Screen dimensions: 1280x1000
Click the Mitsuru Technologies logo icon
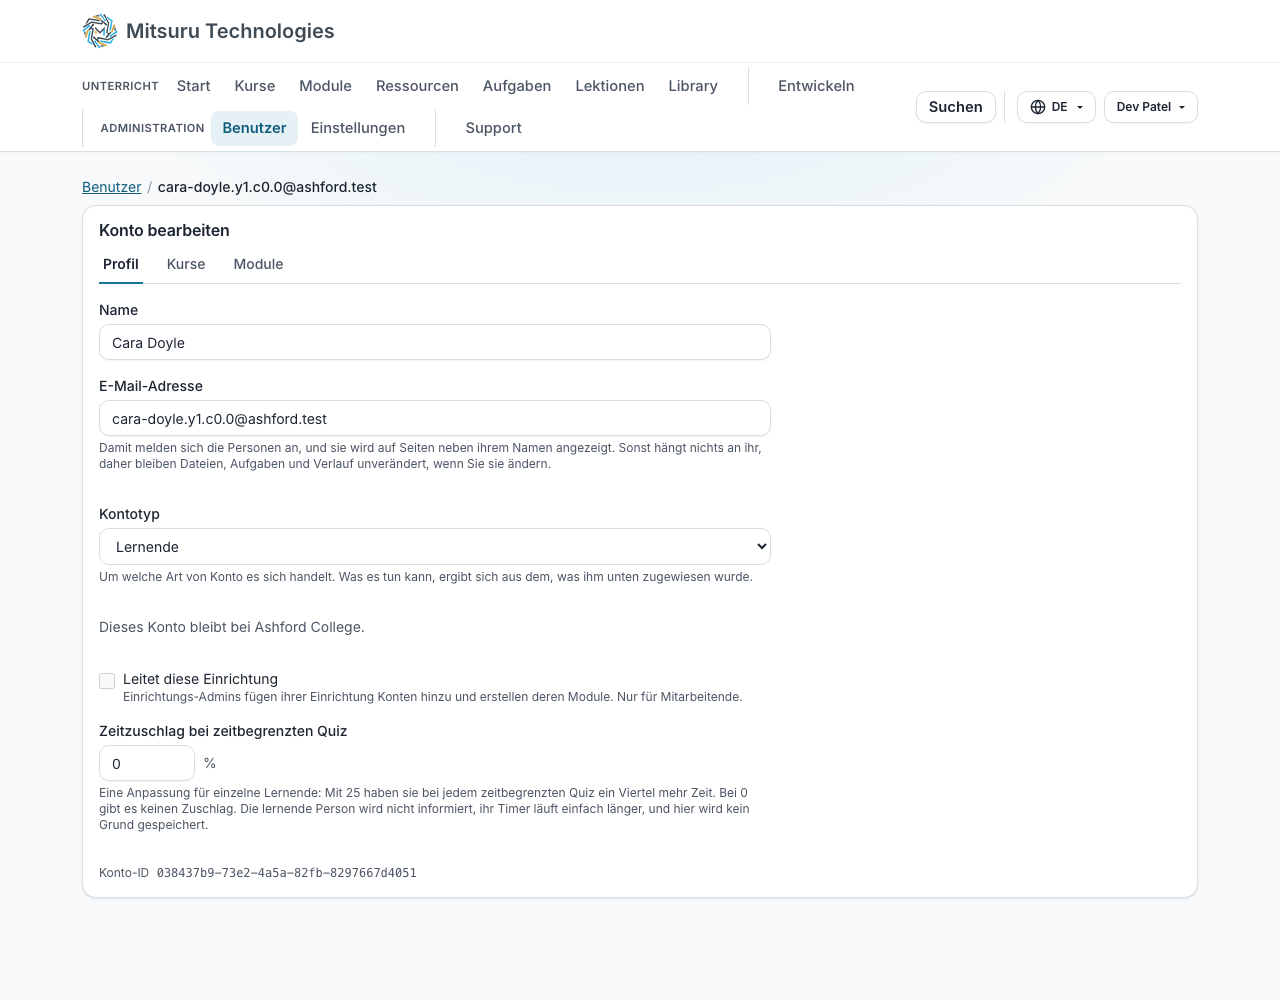click(x=100, y=31)
